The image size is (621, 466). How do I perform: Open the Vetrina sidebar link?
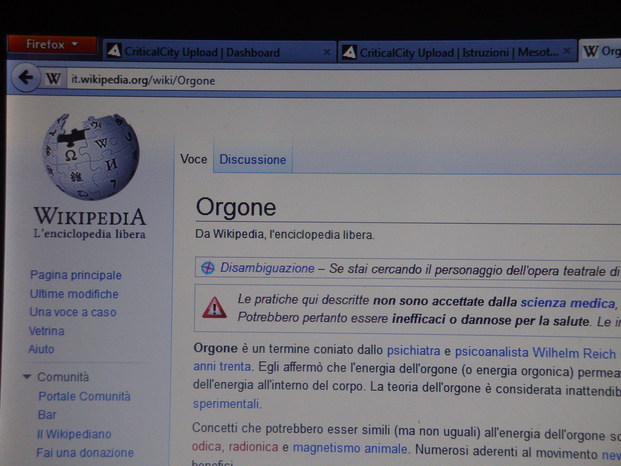pos(46,331)
